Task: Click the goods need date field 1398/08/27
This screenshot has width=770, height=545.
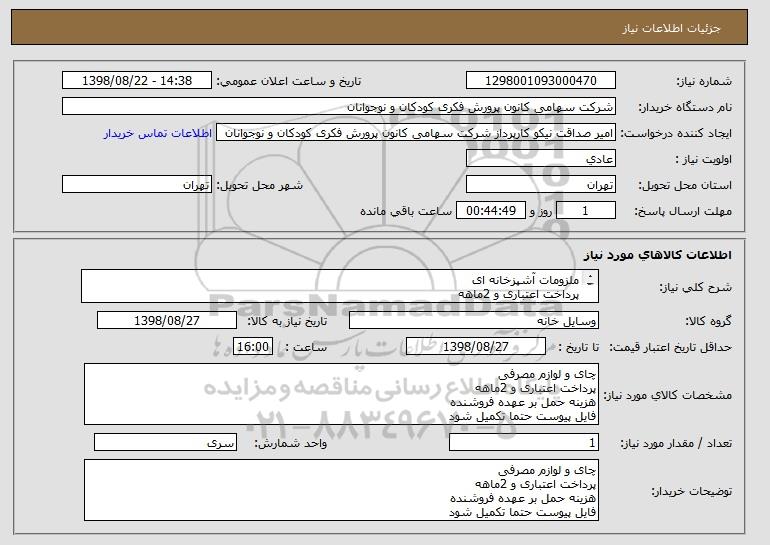Action: pyautogui.click(x=167, y=321)
